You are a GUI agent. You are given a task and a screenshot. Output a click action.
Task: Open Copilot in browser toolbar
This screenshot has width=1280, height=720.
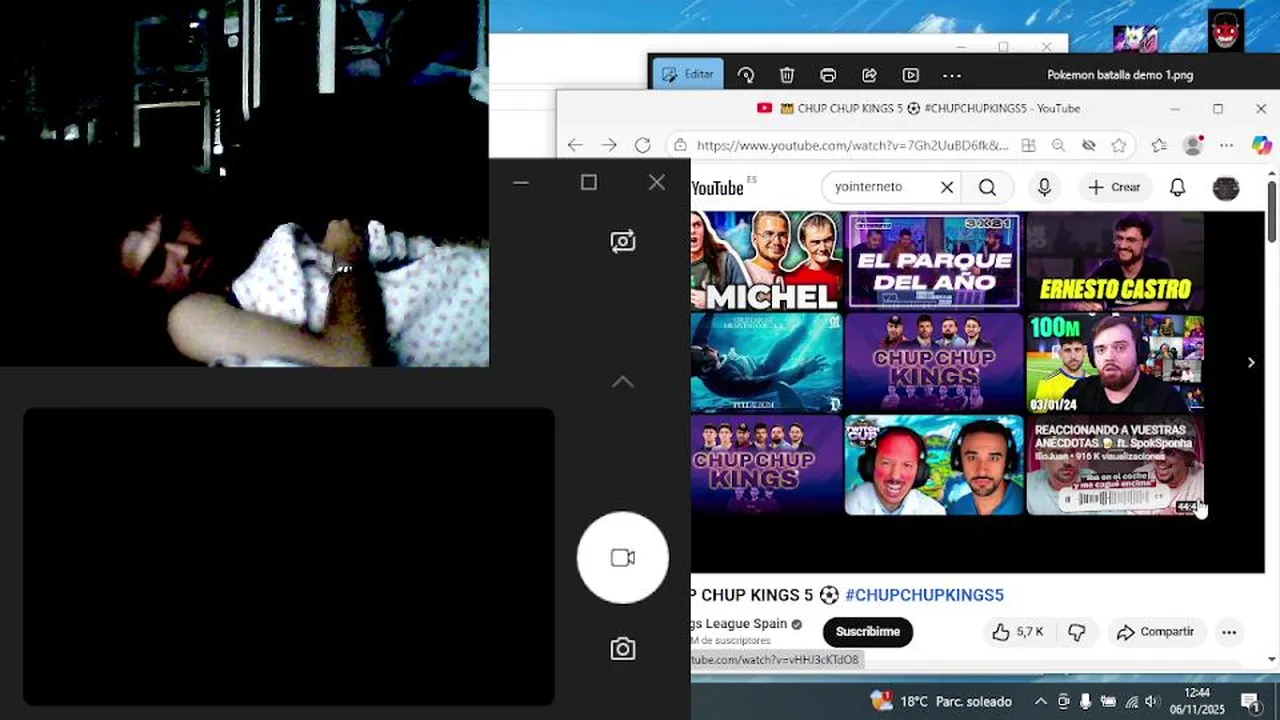coord(1262,145)
